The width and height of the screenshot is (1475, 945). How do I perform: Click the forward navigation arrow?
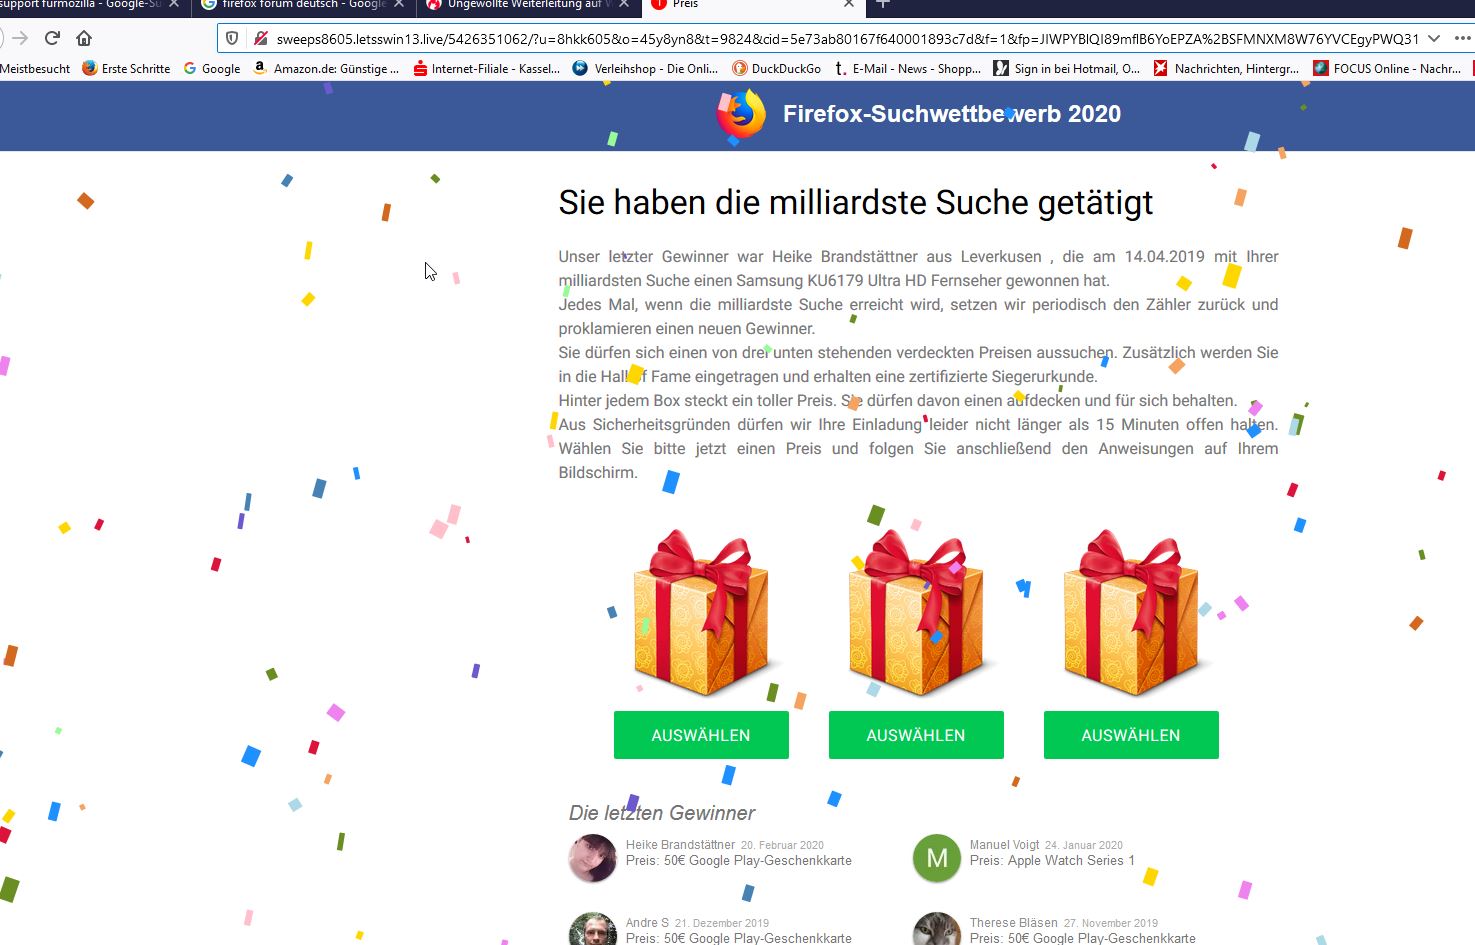[21, 38]
